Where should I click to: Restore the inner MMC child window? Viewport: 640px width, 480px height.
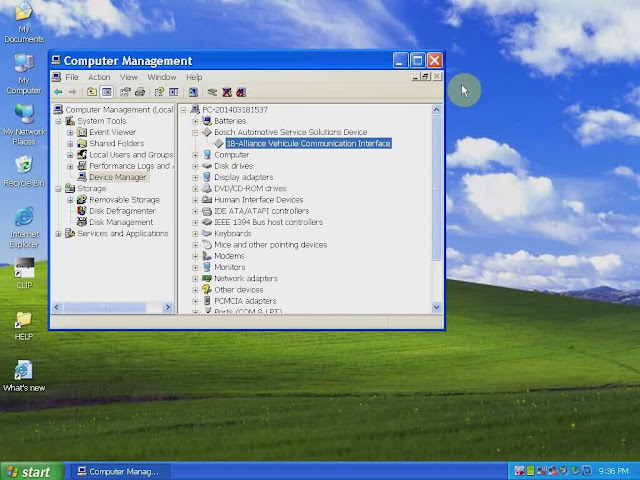tap(426, 76)
